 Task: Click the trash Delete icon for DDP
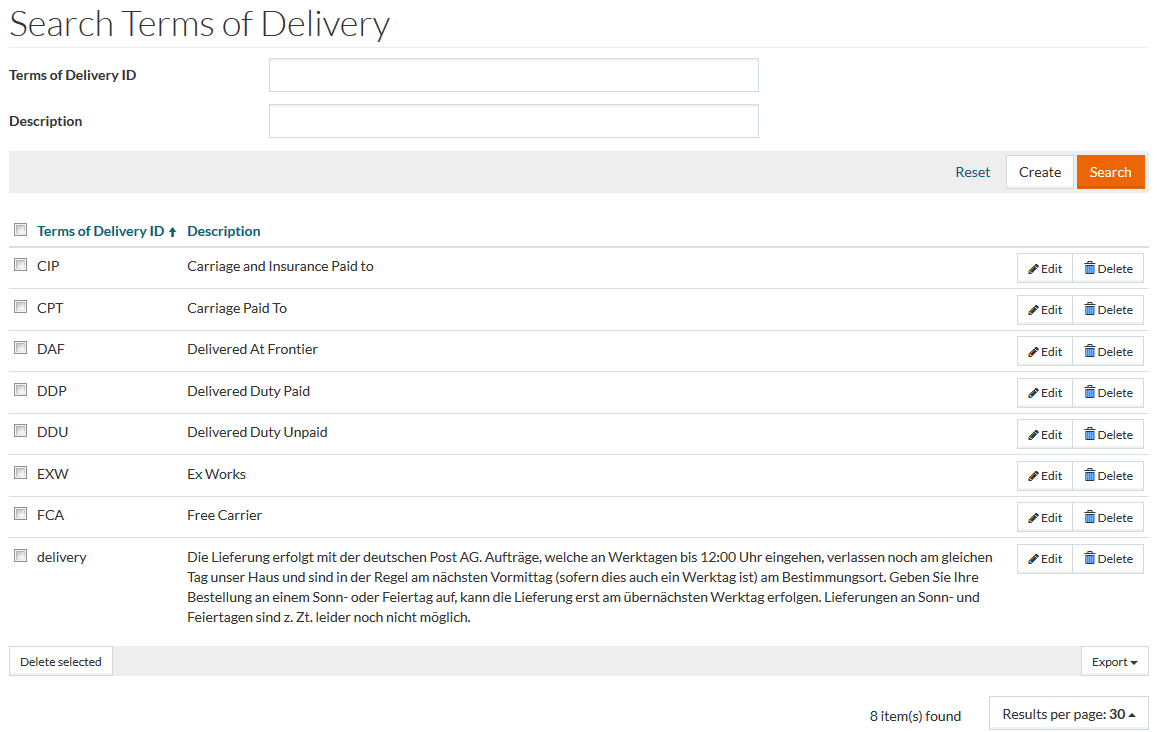(x=1090, y=393)
